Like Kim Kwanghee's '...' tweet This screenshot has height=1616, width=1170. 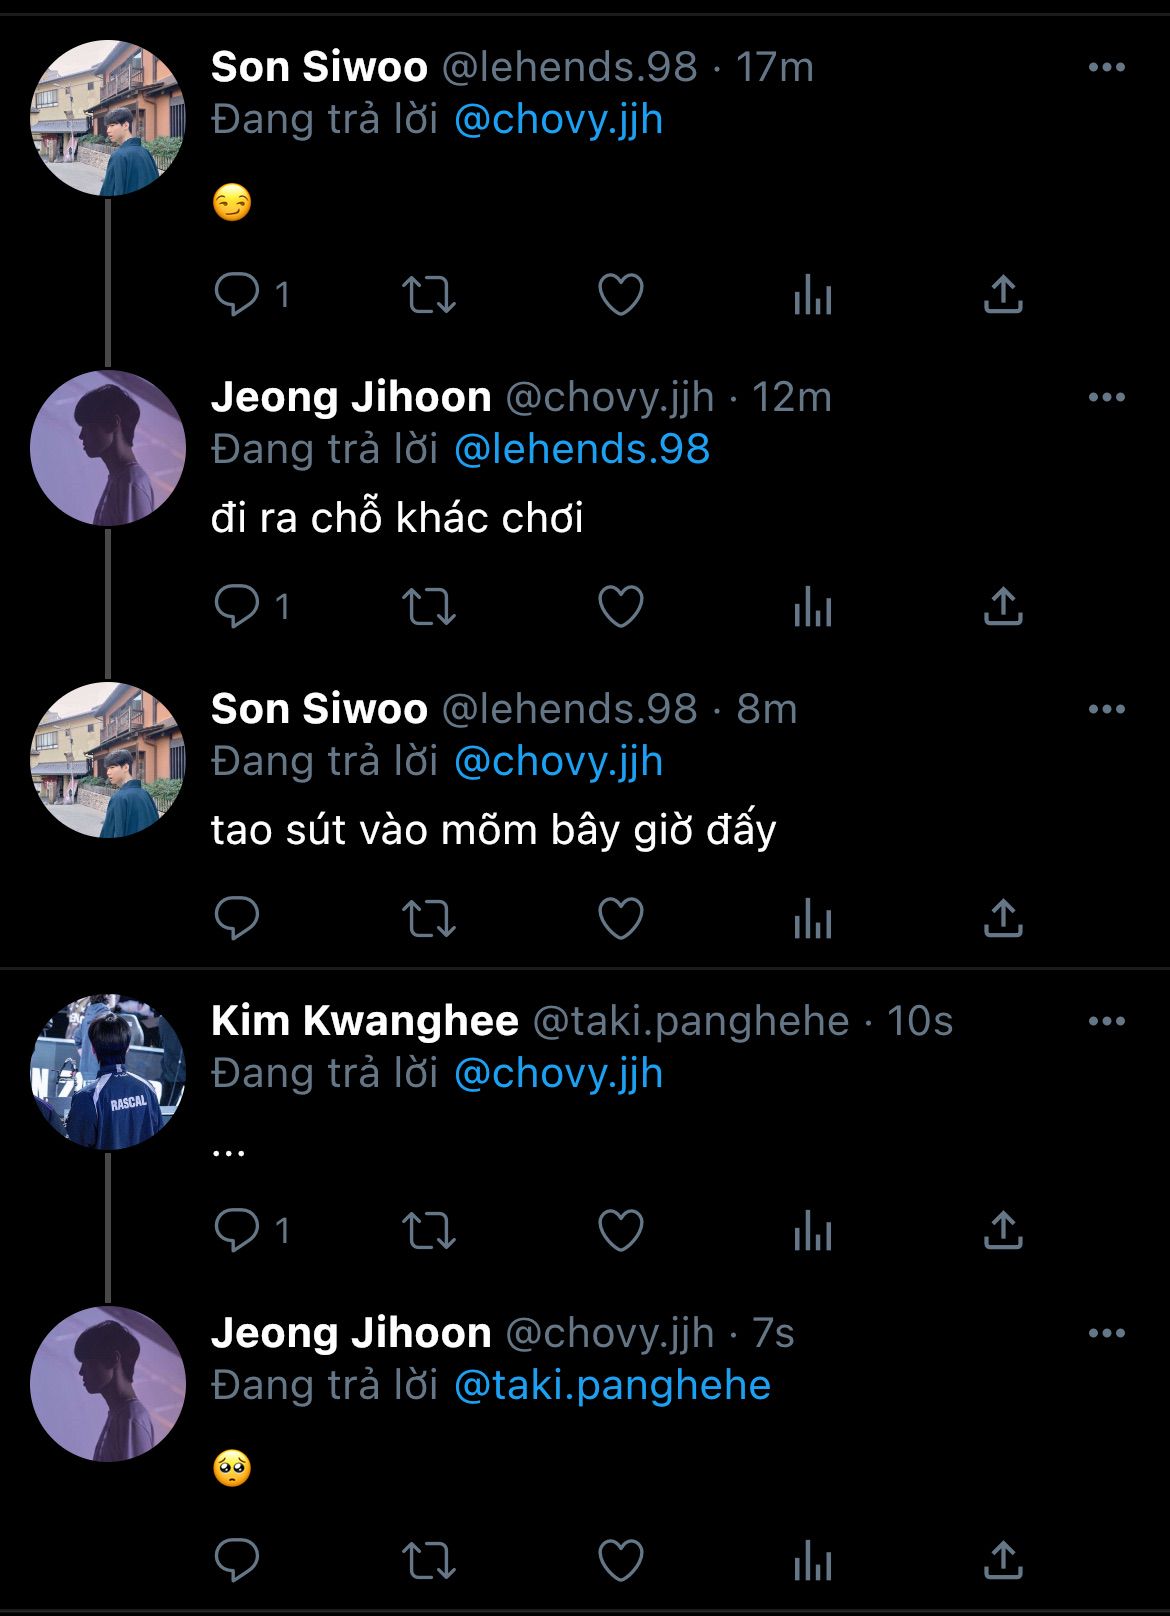[x=620, y=1231]
